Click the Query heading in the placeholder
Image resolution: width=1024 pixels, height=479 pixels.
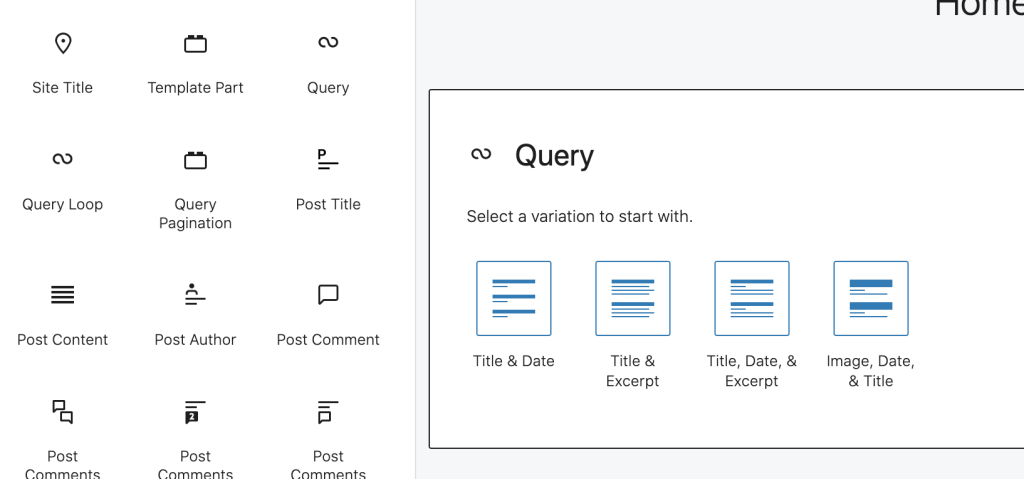pos(554,156)
